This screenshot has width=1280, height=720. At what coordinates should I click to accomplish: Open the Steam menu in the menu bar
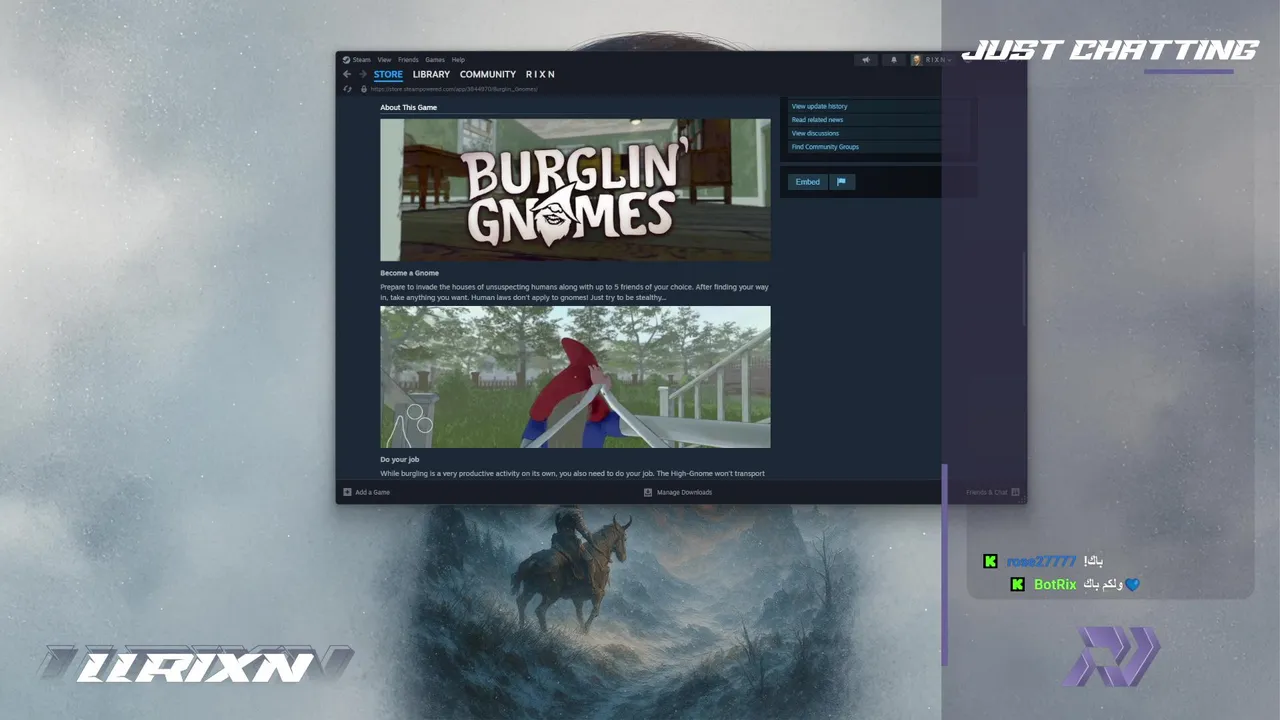(x=361, y=60)
